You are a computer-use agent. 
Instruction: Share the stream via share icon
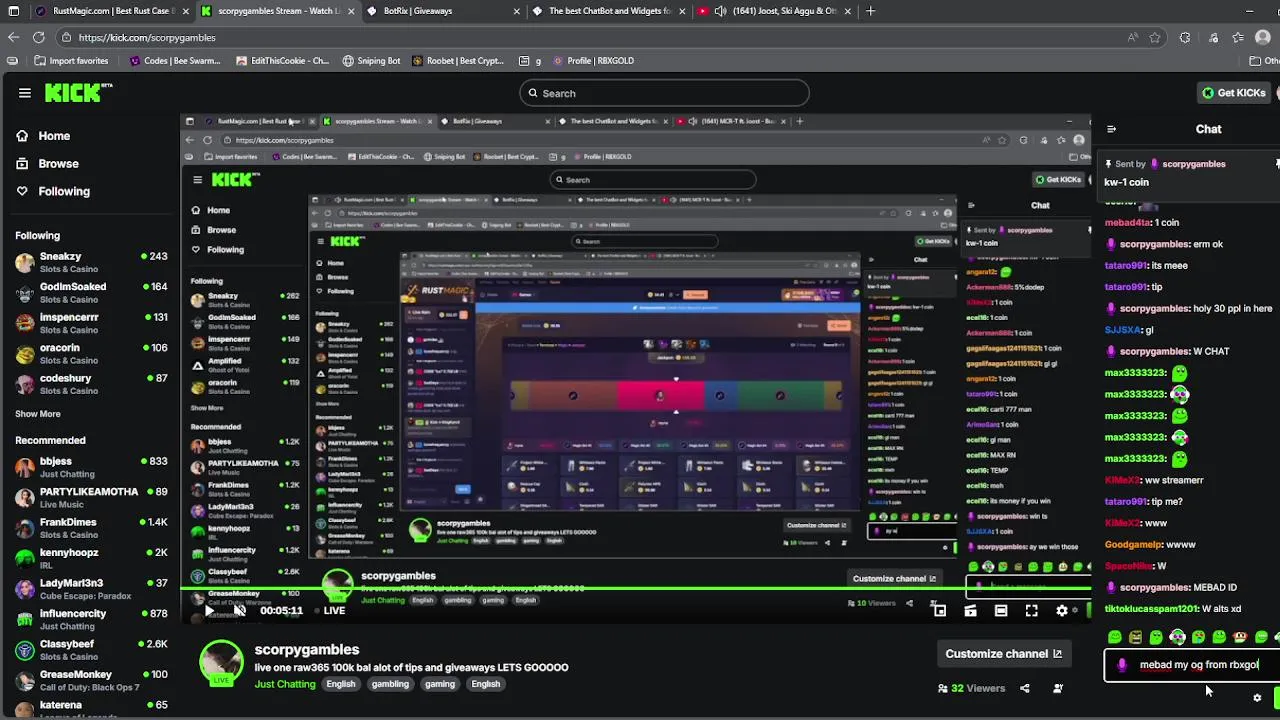pos(1024,688)
